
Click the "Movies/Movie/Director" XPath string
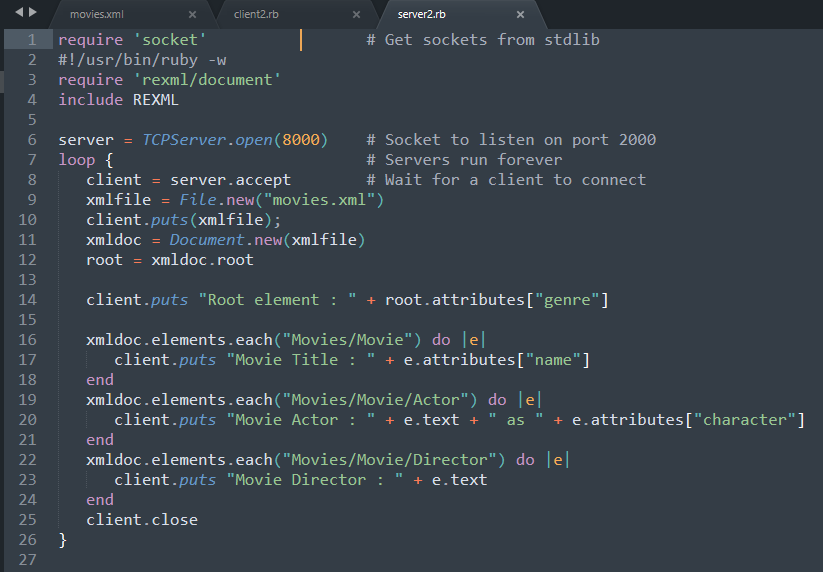389,460
